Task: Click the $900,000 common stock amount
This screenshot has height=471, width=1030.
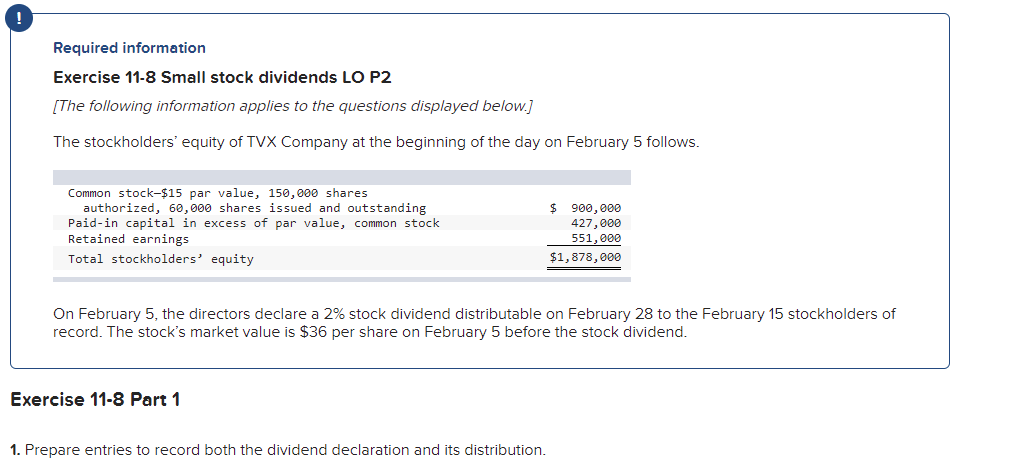Action: (x=585, y=208)
